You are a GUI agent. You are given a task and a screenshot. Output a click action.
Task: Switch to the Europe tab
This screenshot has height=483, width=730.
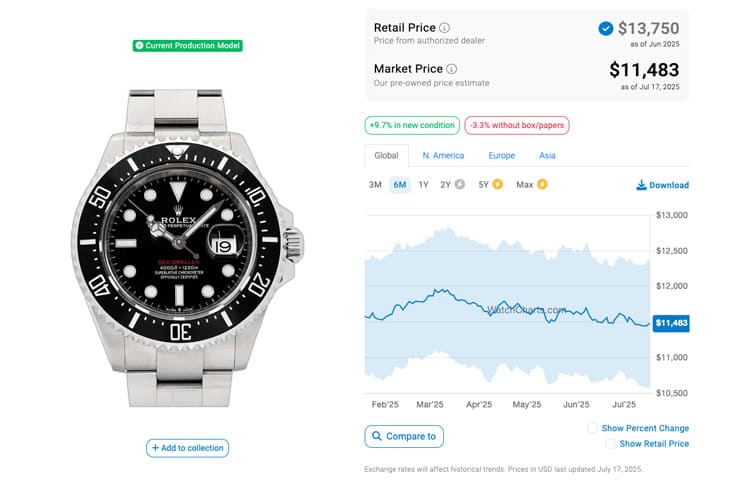click(501, 156)
